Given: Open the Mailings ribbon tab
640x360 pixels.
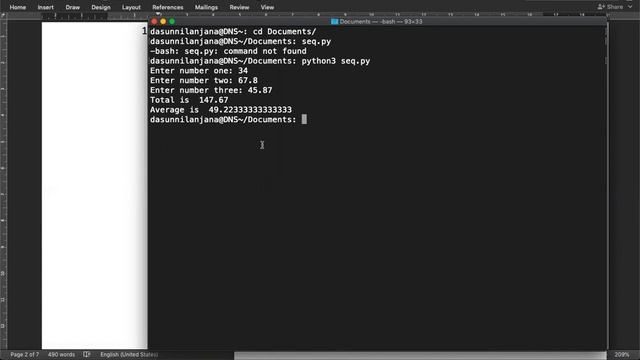Looking at the screenshot, I should click(206, 7).
